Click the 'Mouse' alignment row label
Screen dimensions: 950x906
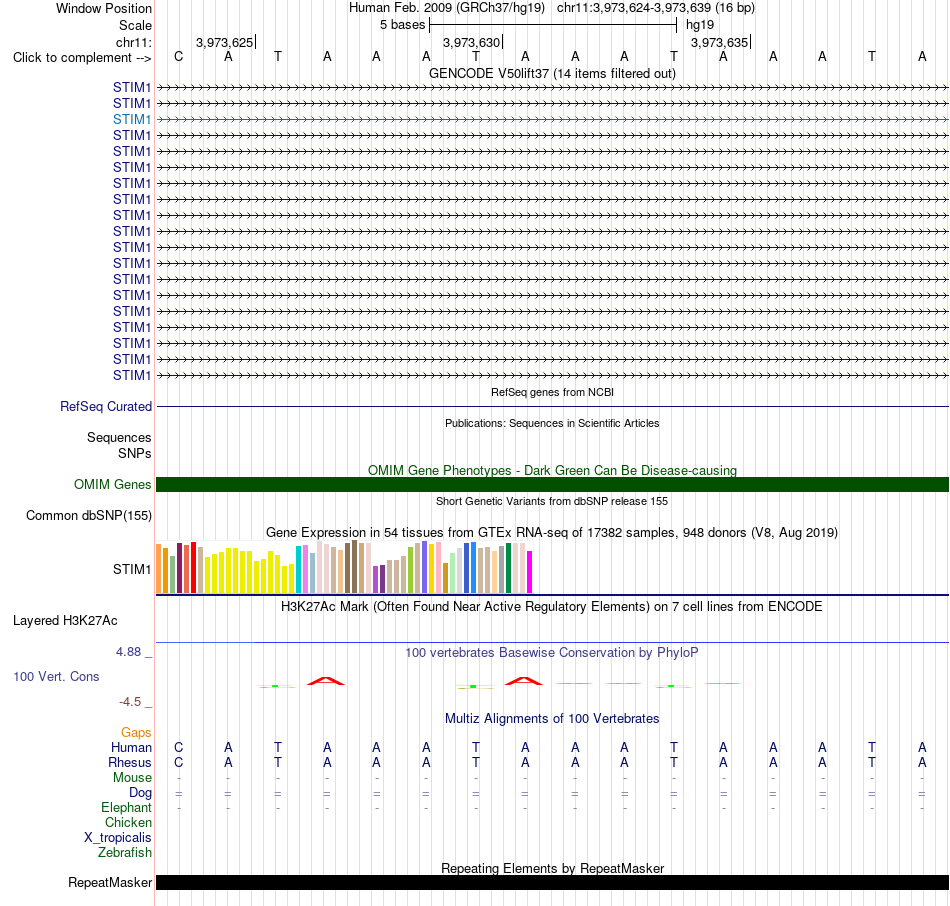(132, 778)
